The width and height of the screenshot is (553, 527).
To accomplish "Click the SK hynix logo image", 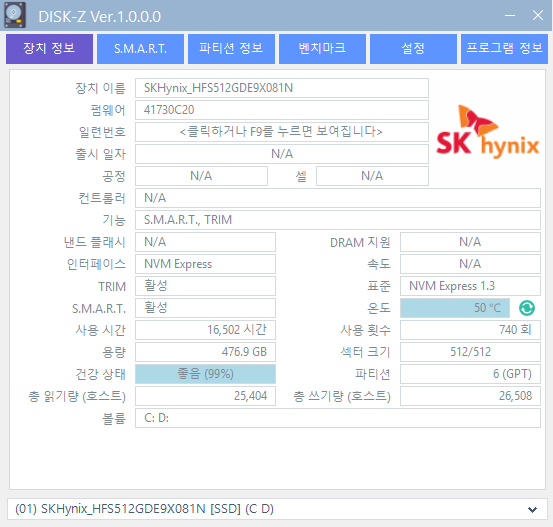I will point(487,131).
